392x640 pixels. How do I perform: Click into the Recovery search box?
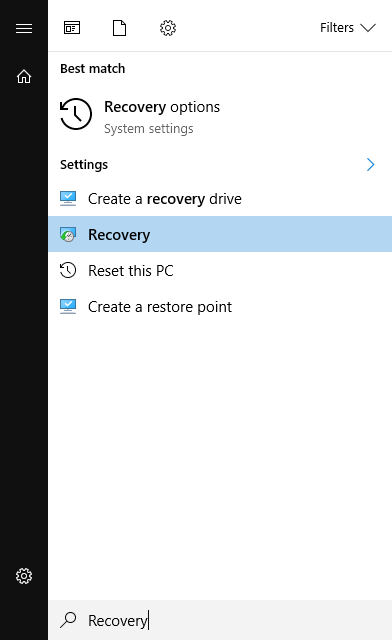tap(220, 620)
